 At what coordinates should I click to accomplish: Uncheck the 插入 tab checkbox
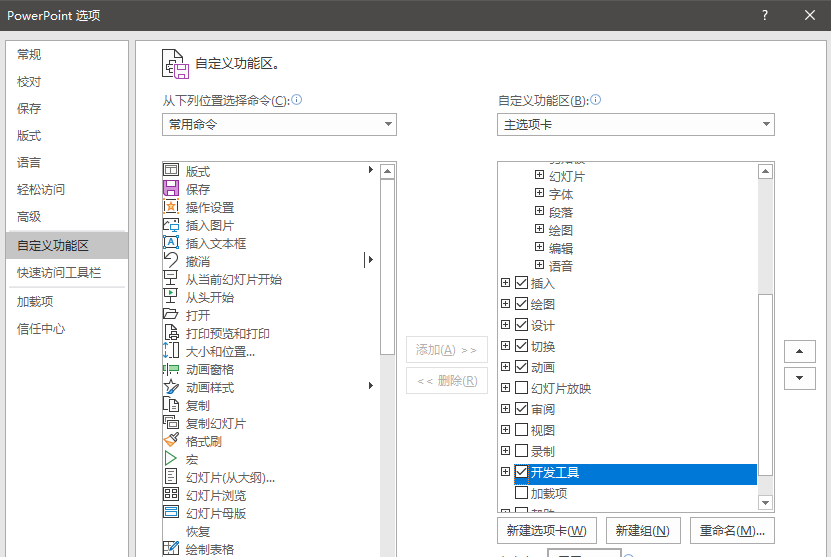(521, 283)
